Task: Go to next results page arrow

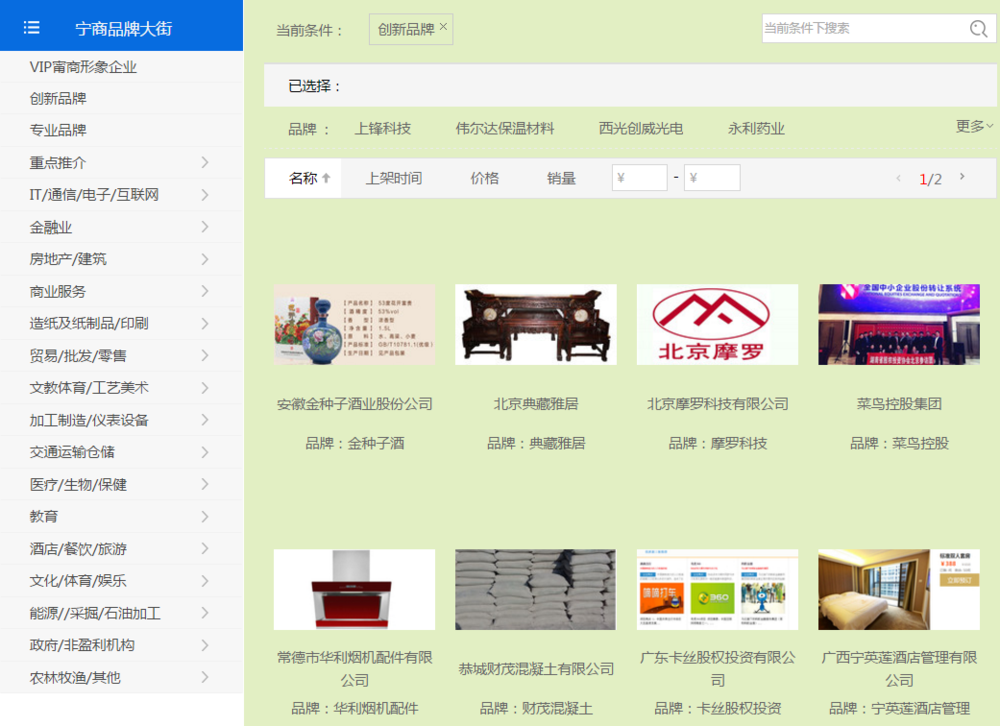Action: click(962, 177)
